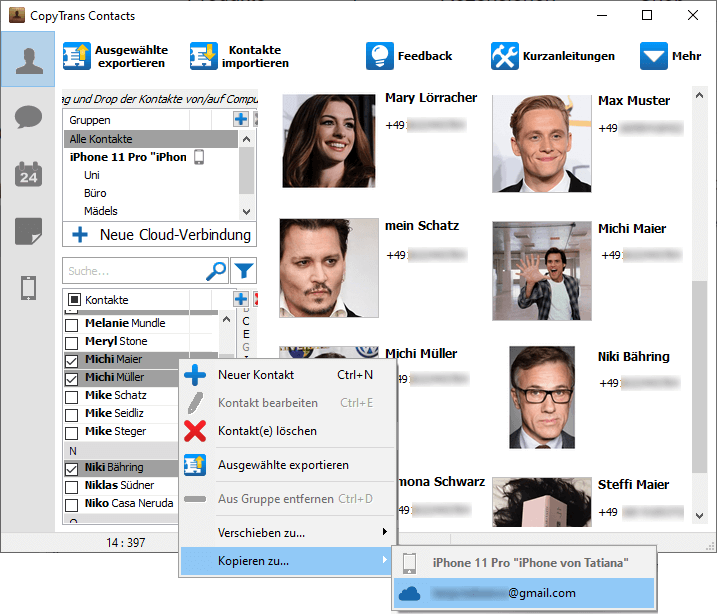Jump to letter C in the alphabet index

[246, 321]
